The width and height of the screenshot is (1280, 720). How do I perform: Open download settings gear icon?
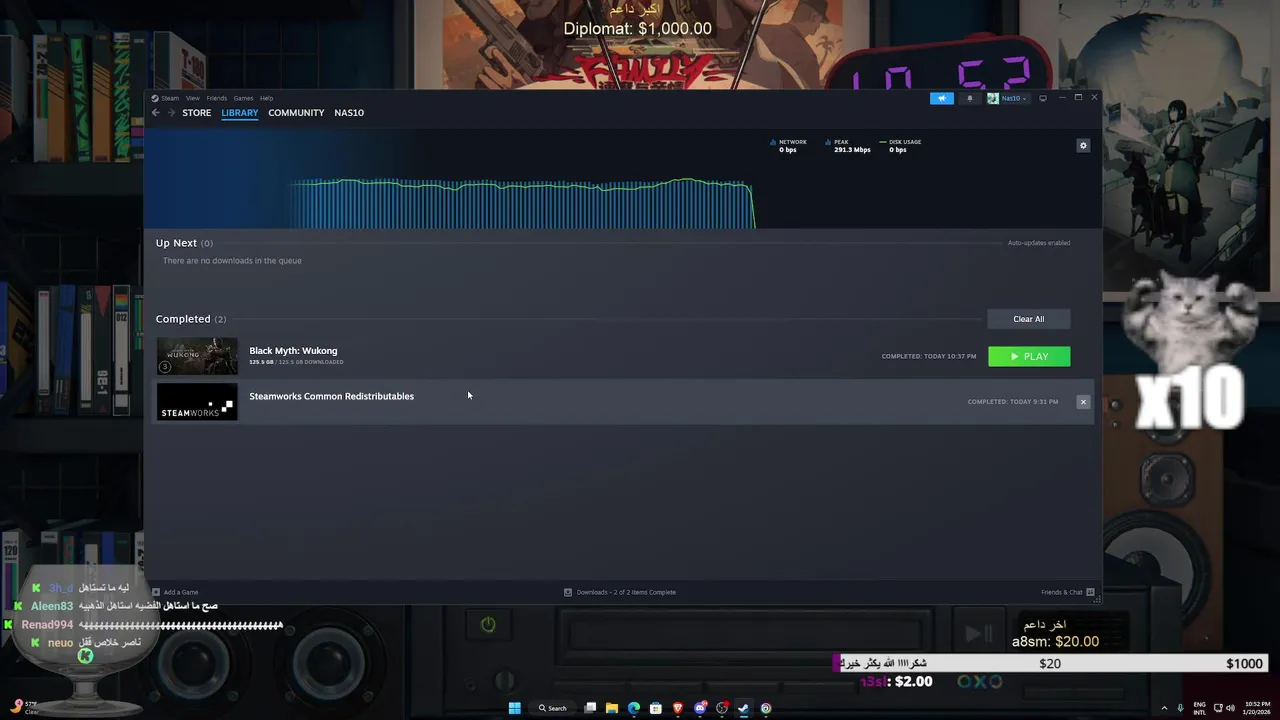(1083, 146)
